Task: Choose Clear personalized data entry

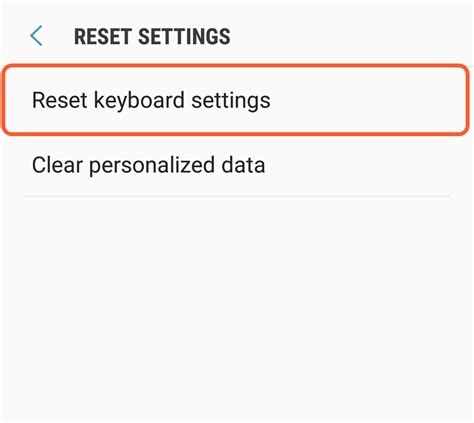Action: (237, 165)
